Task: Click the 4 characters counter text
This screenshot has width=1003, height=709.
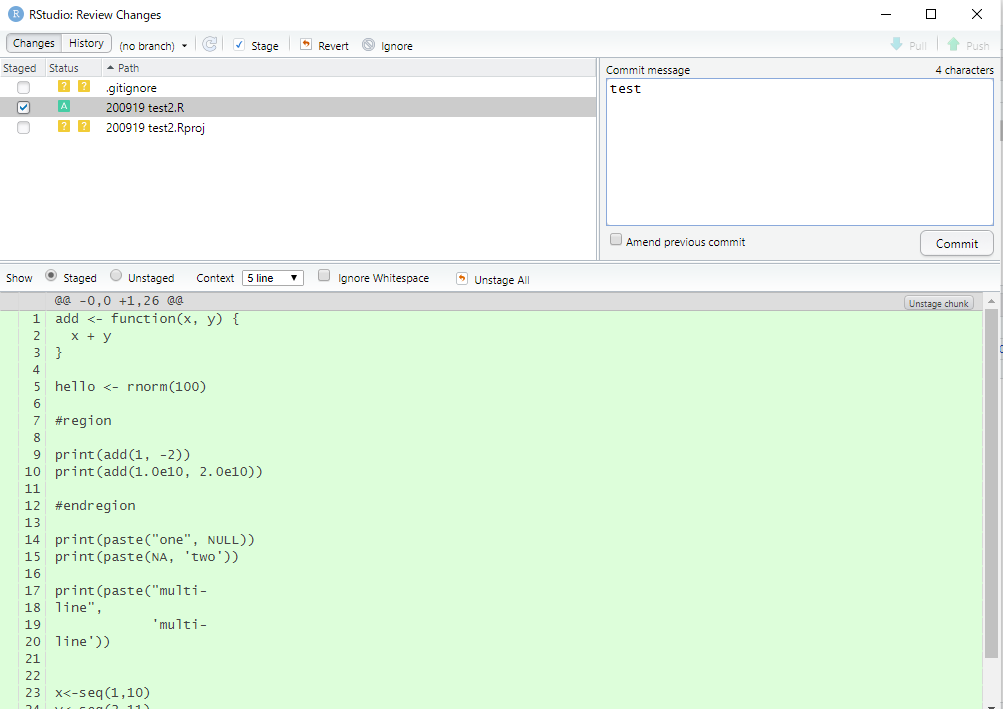Action: tap(964, 70)
